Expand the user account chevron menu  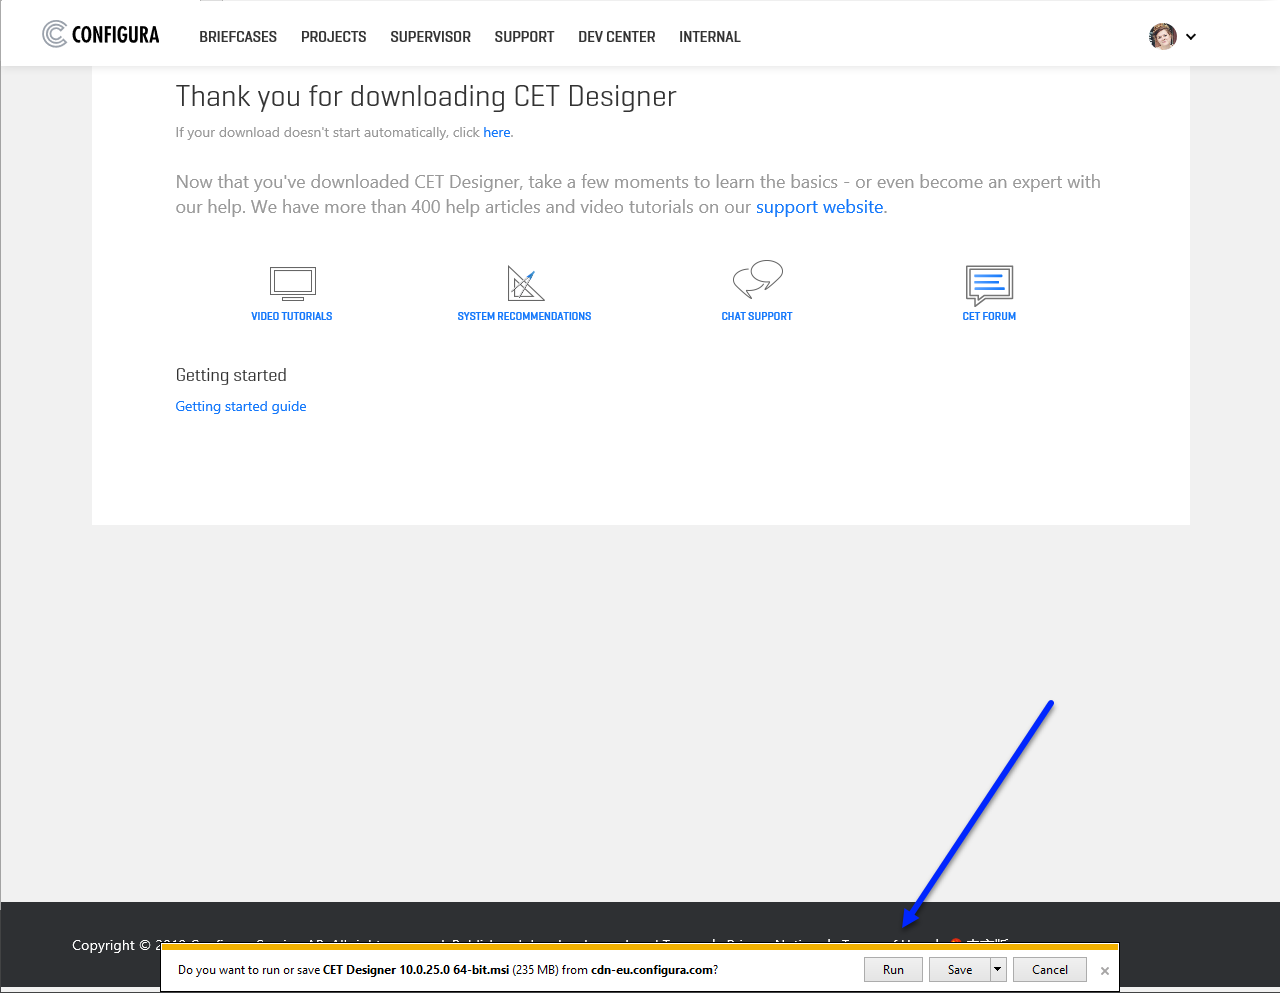pyautogui.click(x=1191, y=37)
